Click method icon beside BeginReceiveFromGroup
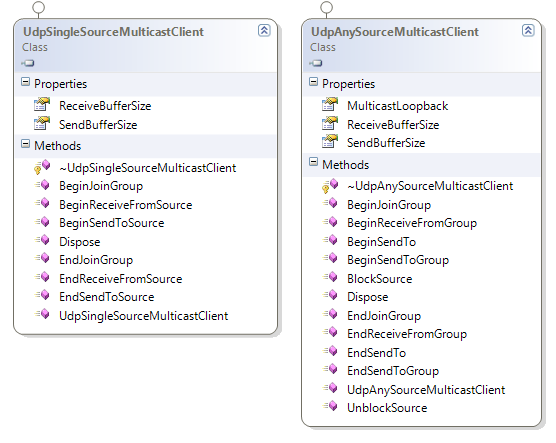Screen dimensions: 556x443 (x=330, y=222)
